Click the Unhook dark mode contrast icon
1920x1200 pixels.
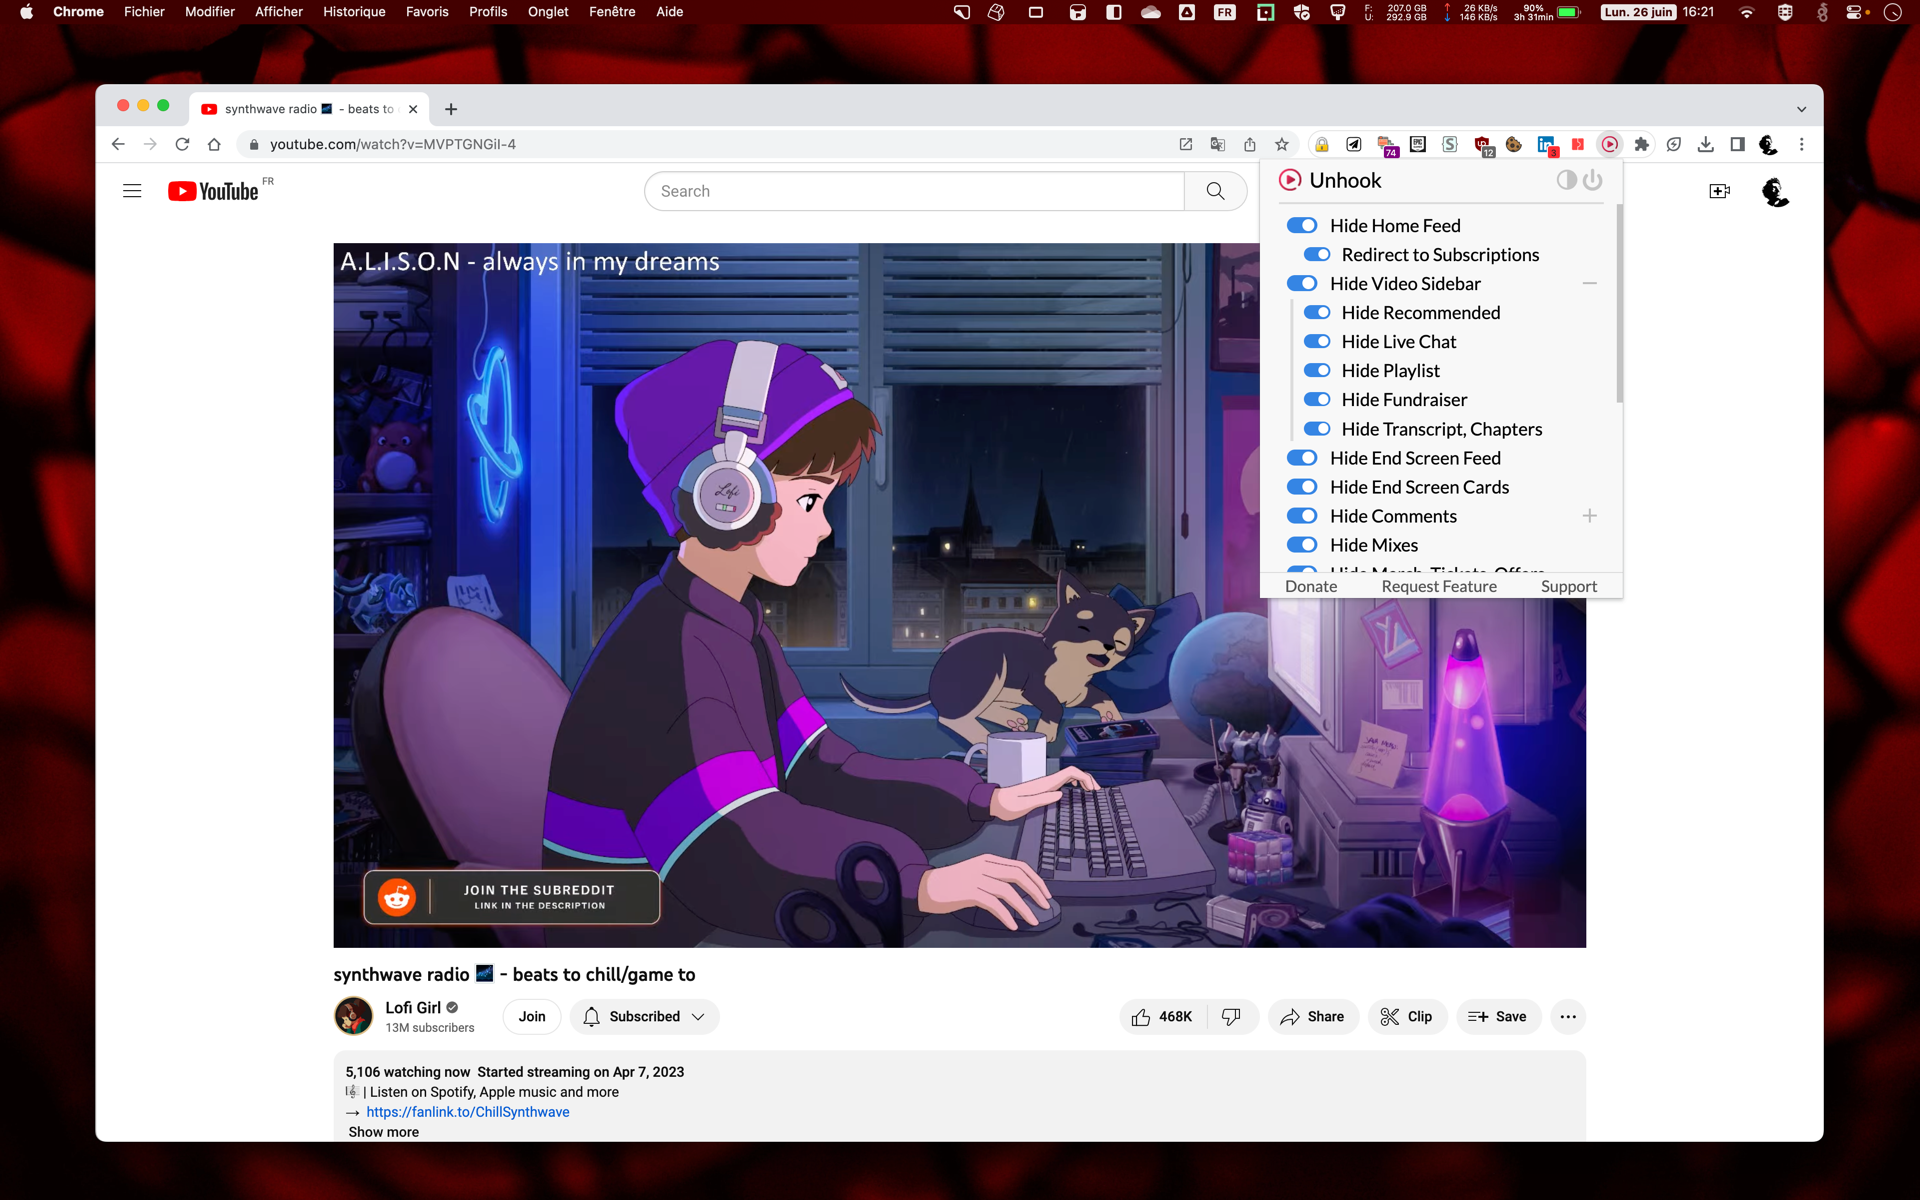(x=1566, y=180)
